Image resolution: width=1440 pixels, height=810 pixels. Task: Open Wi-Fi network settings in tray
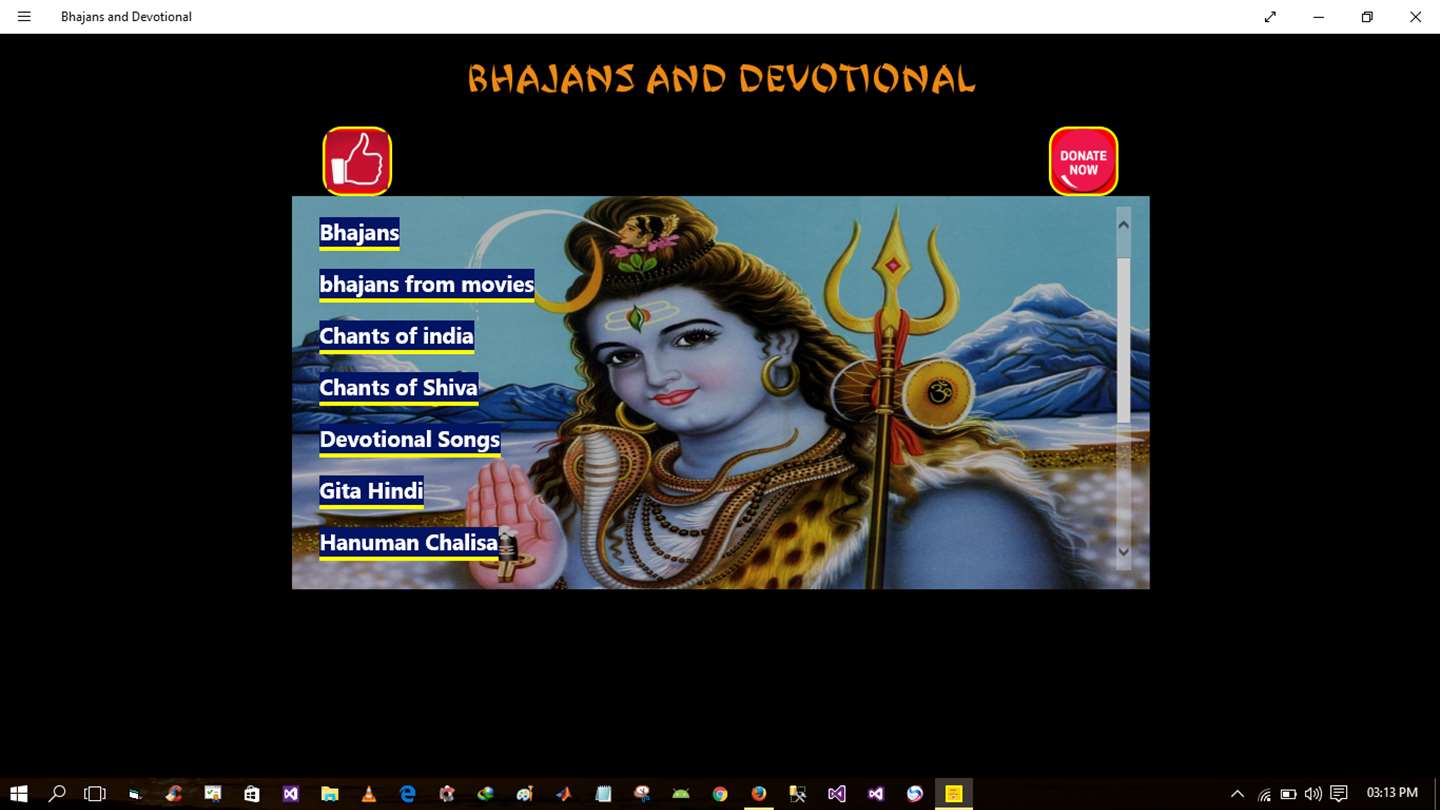[x=1264, y=794]
